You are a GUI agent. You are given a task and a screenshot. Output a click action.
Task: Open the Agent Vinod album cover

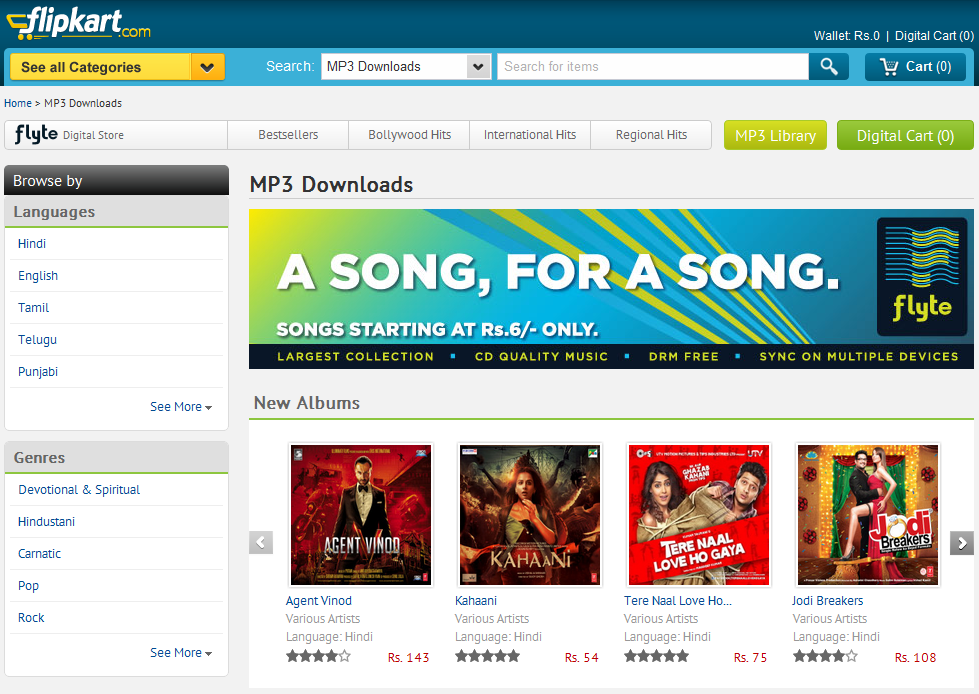[x=361, y=515]
